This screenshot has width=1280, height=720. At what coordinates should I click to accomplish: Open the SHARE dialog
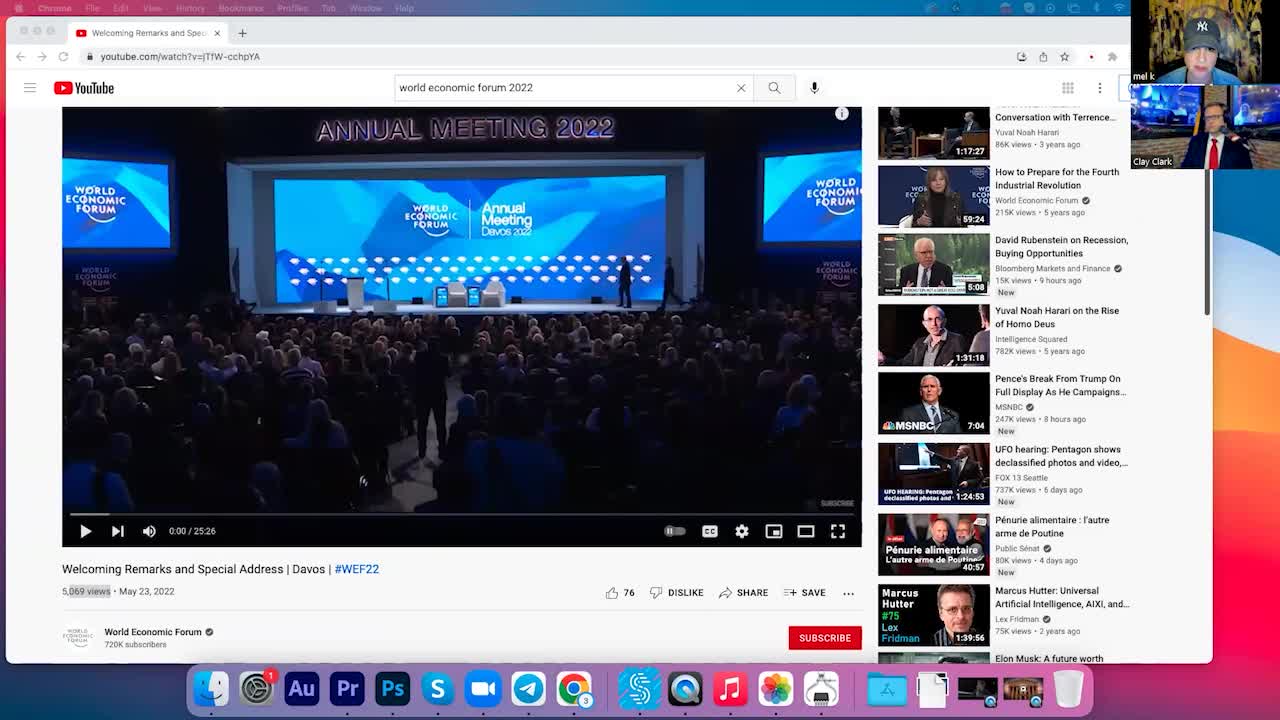(x=743, y=593)
